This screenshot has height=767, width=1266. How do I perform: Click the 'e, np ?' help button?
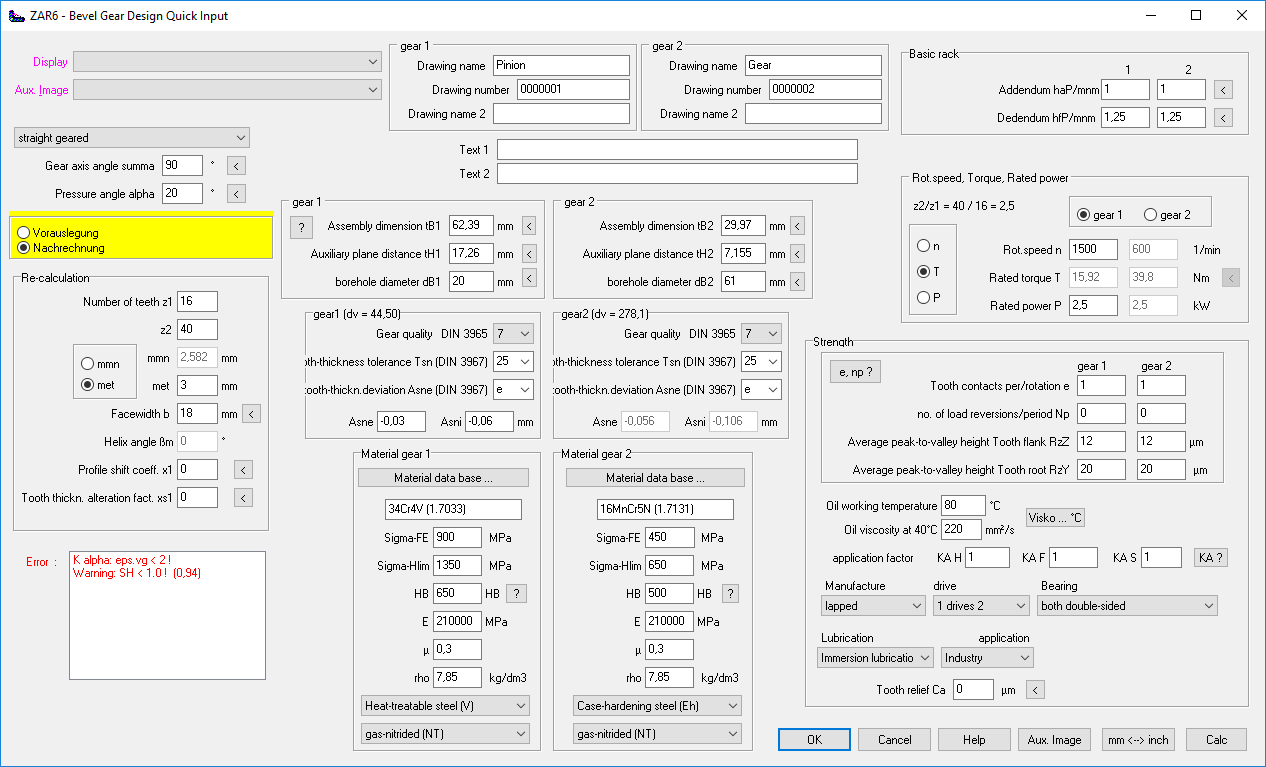(855, 372)
